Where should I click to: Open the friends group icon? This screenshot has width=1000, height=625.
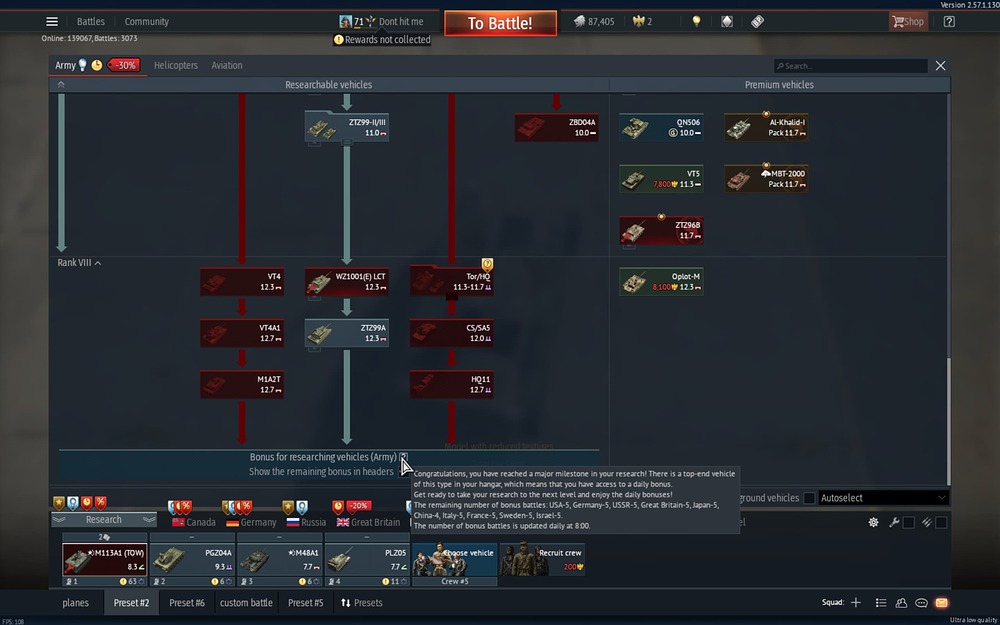[901, 603]
